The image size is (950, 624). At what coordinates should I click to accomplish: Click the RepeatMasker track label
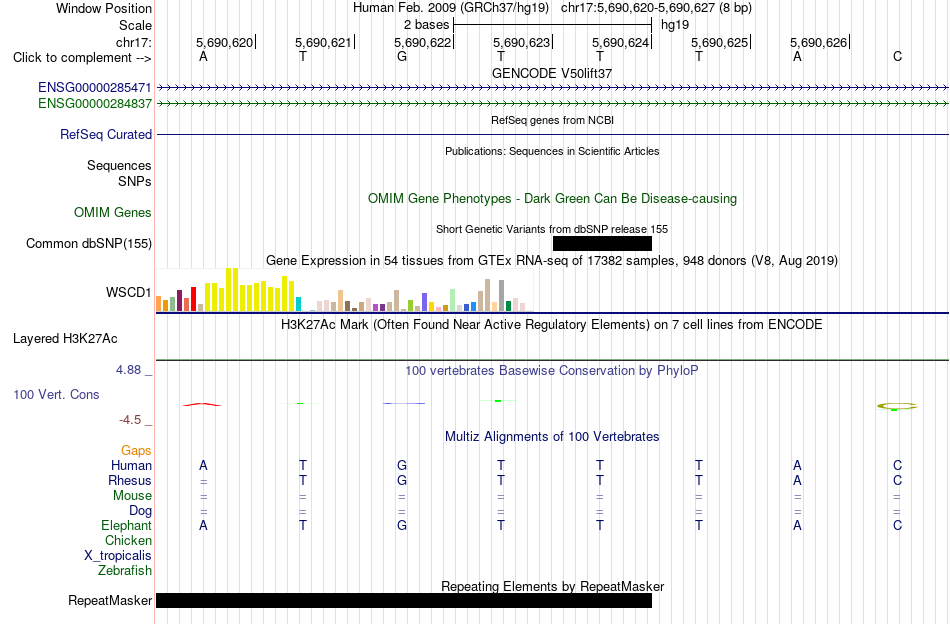pos(110,600)
